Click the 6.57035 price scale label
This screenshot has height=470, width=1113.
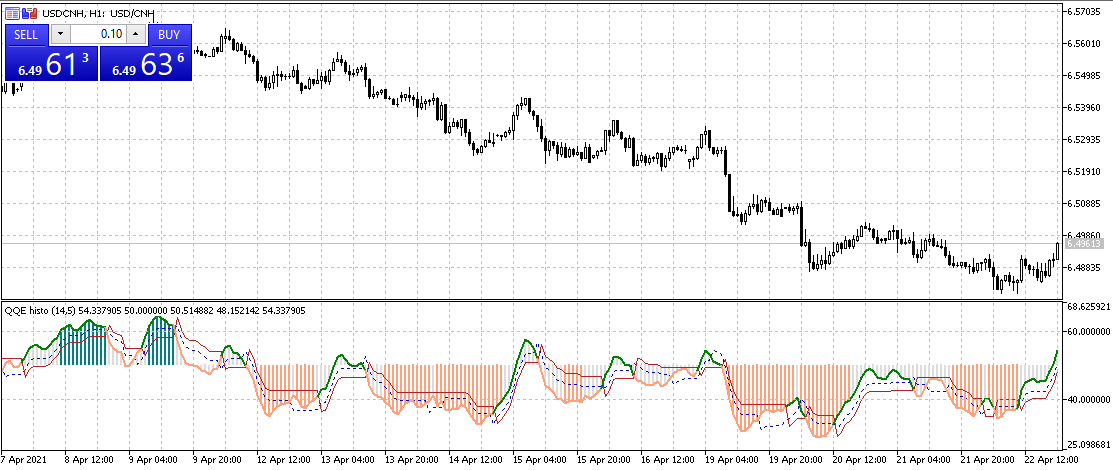point(1085,12)
